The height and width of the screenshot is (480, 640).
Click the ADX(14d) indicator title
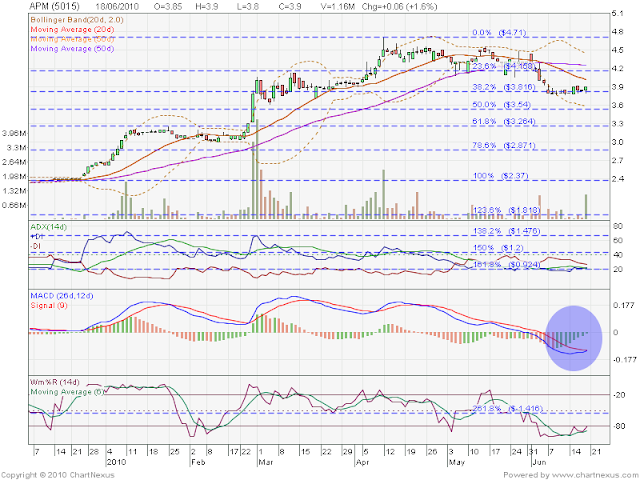coord(48,227)
